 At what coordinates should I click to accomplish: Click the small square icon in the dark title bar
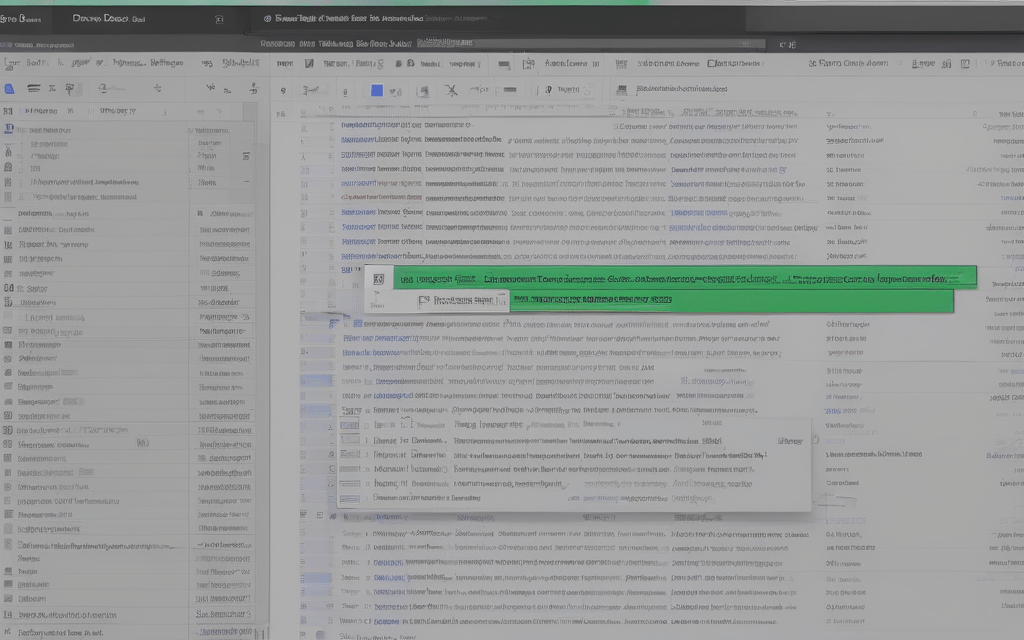219,19
